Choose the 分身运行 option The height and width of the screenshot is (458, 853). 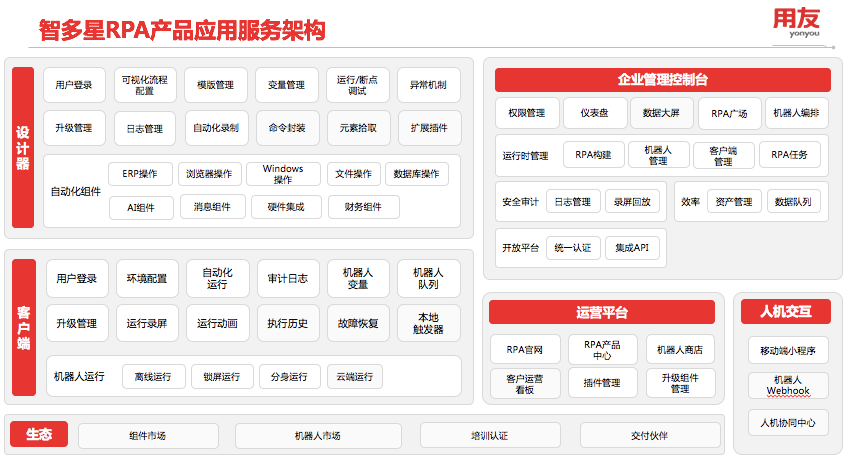(x=289, y=377)
